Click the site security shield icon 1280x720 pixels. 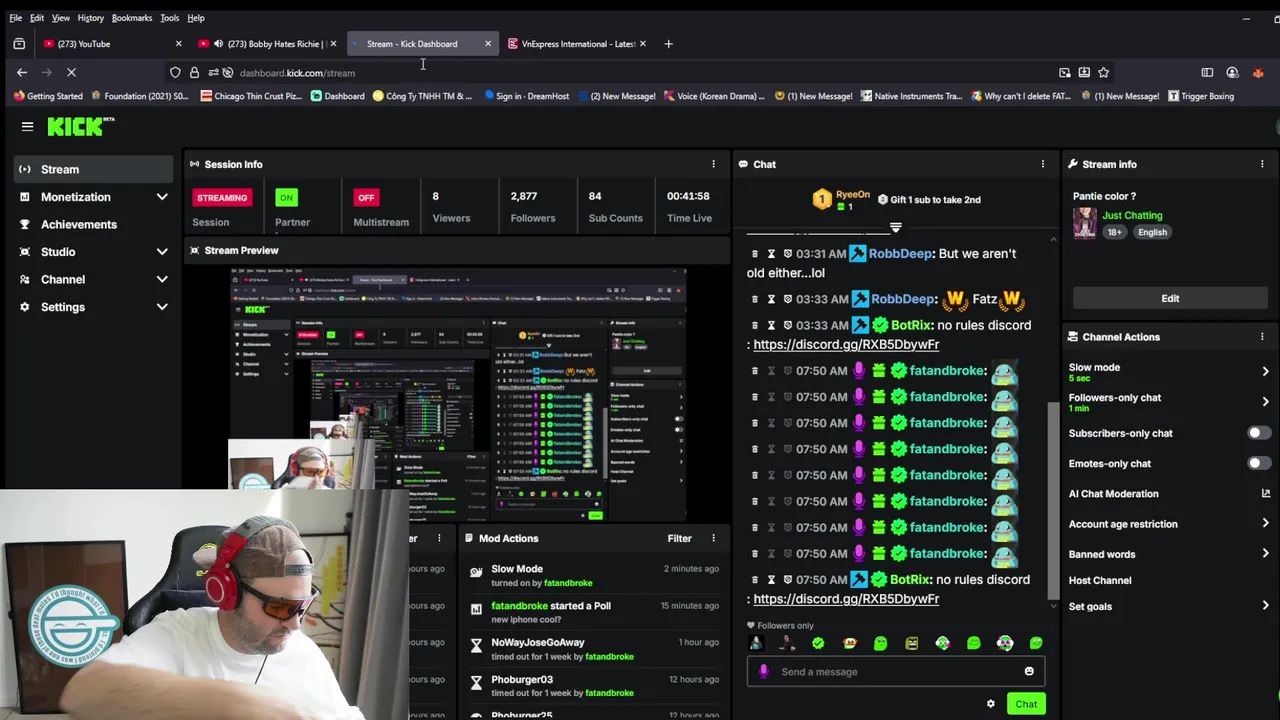[175, 72]
